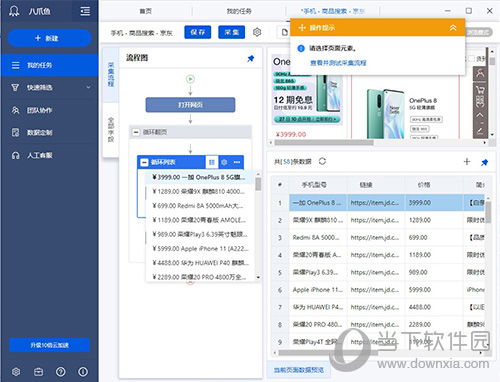
Task: Select the ¥4488.00 HUAWEI P40 list item
Action: click(200, 263)
